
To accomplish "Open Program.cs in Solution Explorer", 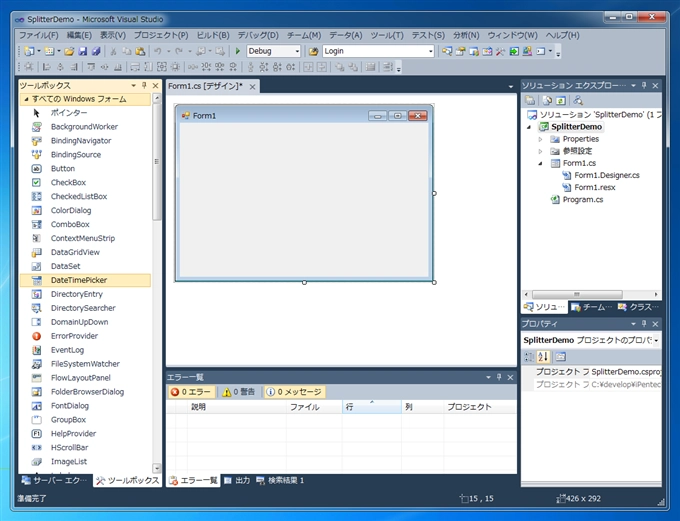I will (x=582, y=200).
